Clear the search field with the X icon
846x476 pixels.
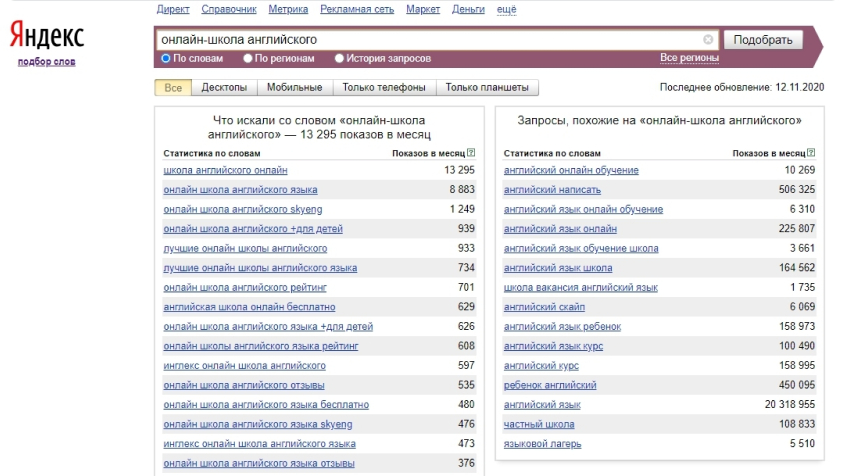click(x=708, y=39)
